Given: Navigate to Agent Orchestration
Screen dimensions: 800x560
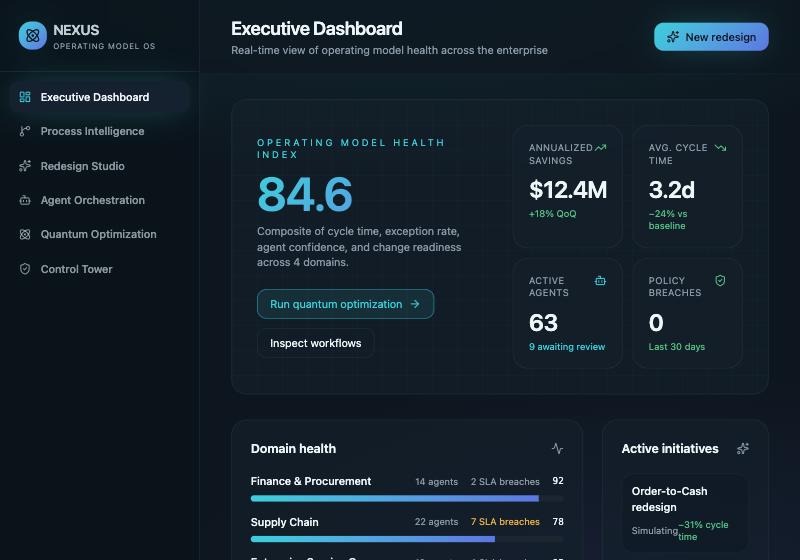Looking at the screenshot, I should pyautogui.click(x=99, y=200).
